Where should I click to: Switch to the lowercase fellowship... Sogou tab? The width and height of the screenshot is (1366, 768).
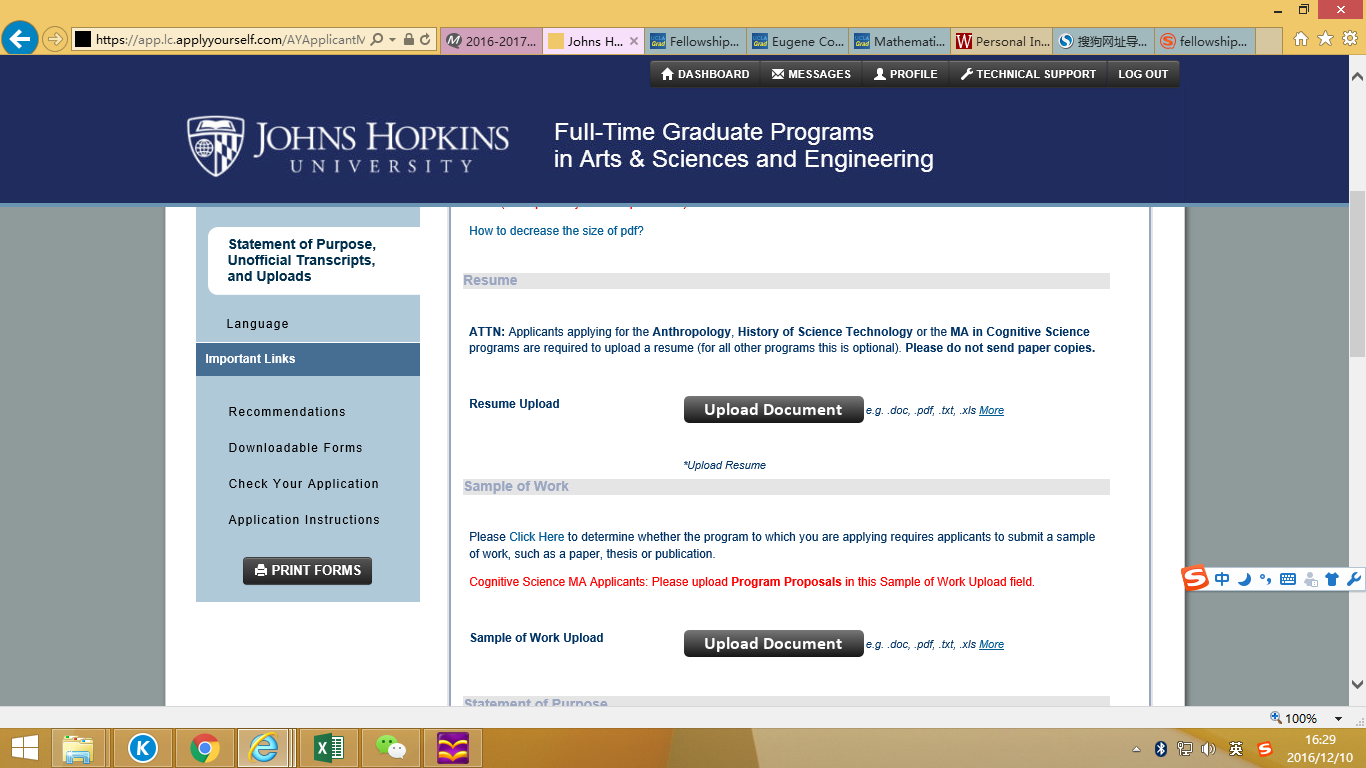[1205, 41]
